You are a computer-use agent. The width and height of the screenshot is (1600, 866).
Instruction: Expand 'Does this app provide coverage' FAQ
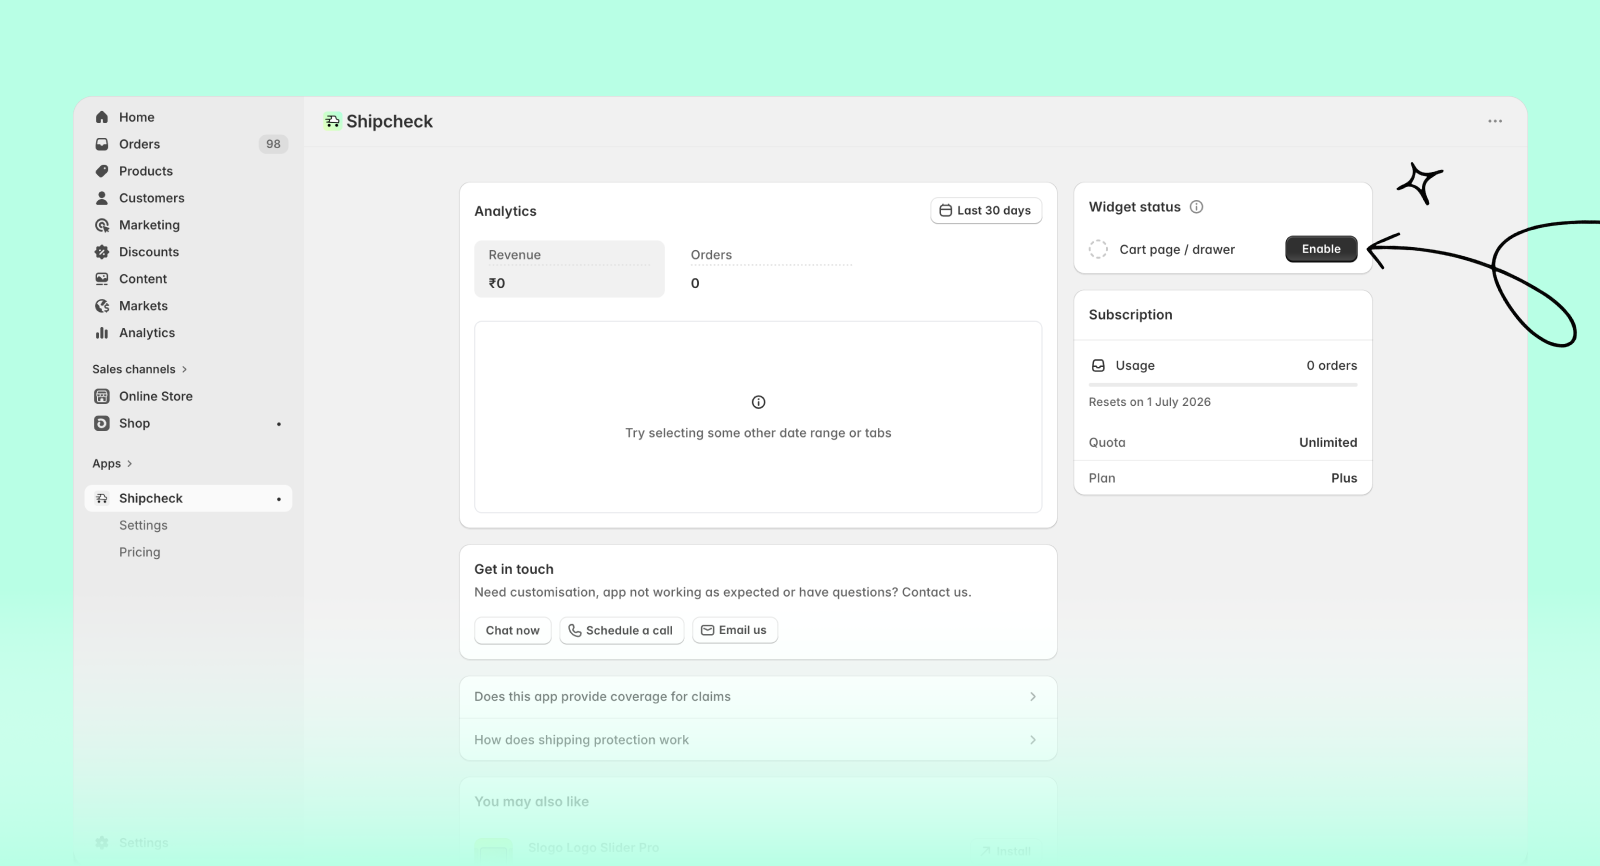[758, 697]
